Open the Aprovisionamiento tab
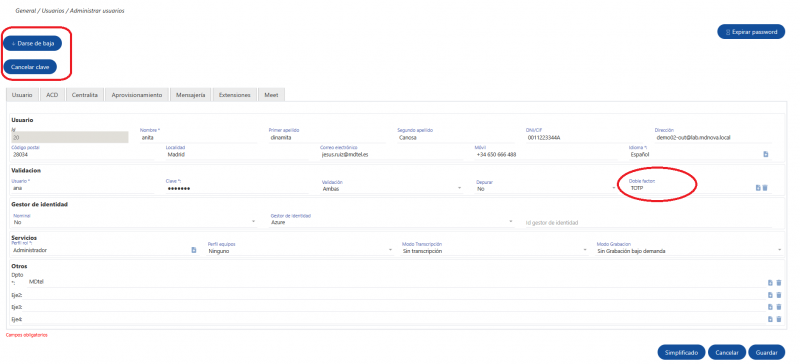 (137, 95)
